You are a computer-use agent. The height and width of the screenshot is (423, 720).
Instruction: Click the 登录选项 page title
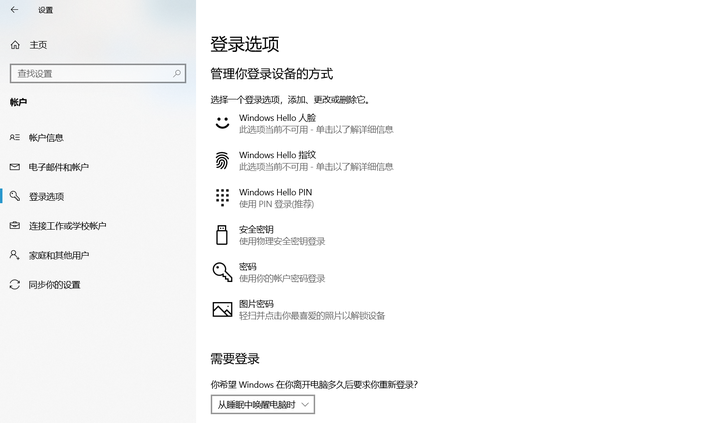[245, 44]
